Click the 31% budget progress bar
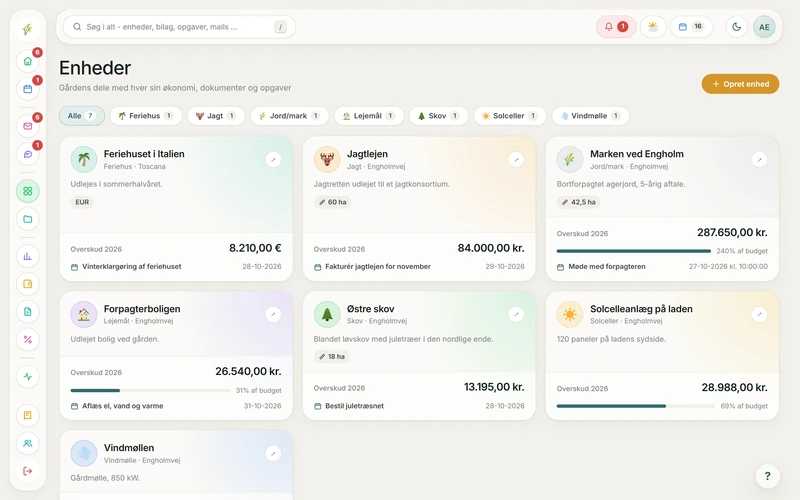 (150, 390)
